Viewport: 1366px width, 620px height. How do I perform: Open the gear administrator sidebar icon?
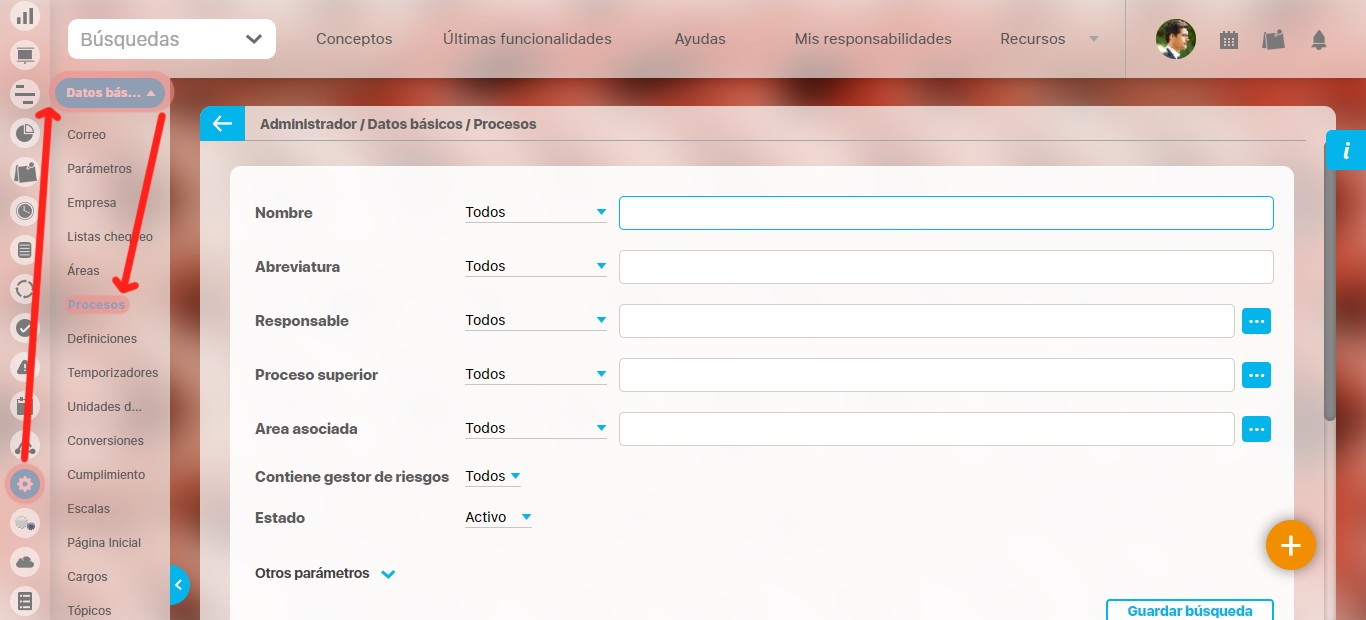(25, 484)
